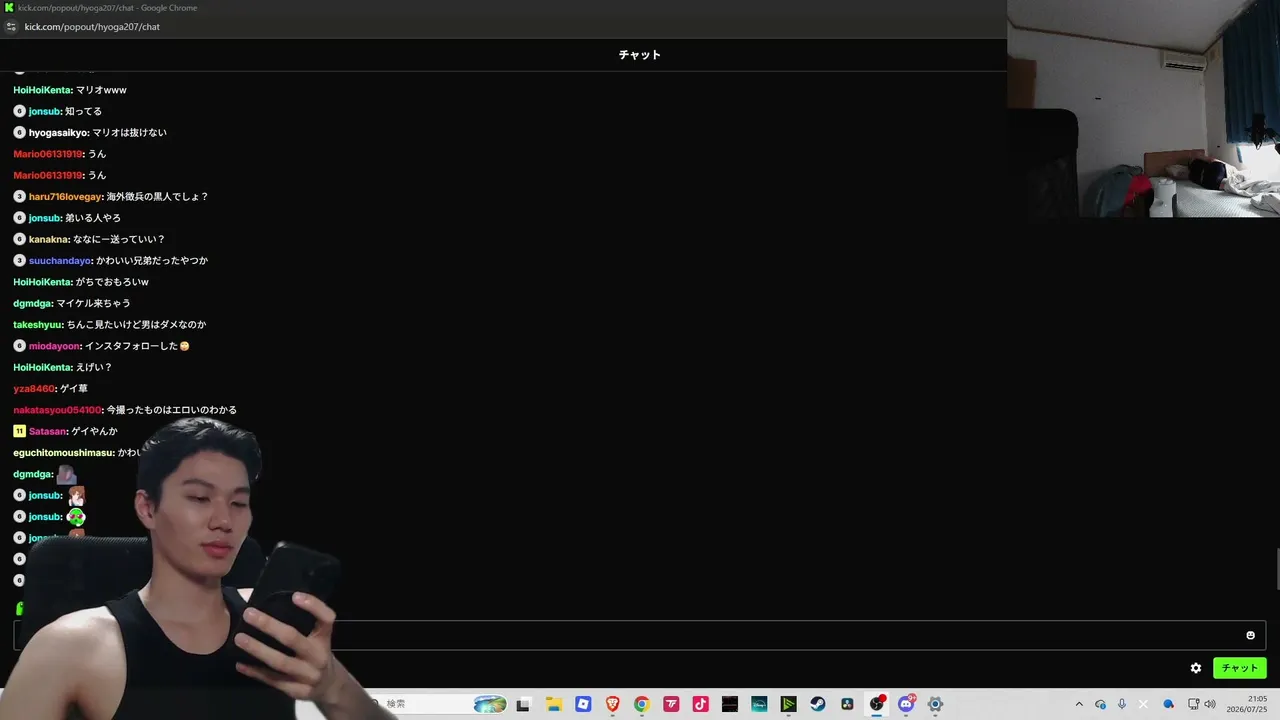
Task: Launch Brave browser from the taskbar
Action: click(x=613, y=704)
